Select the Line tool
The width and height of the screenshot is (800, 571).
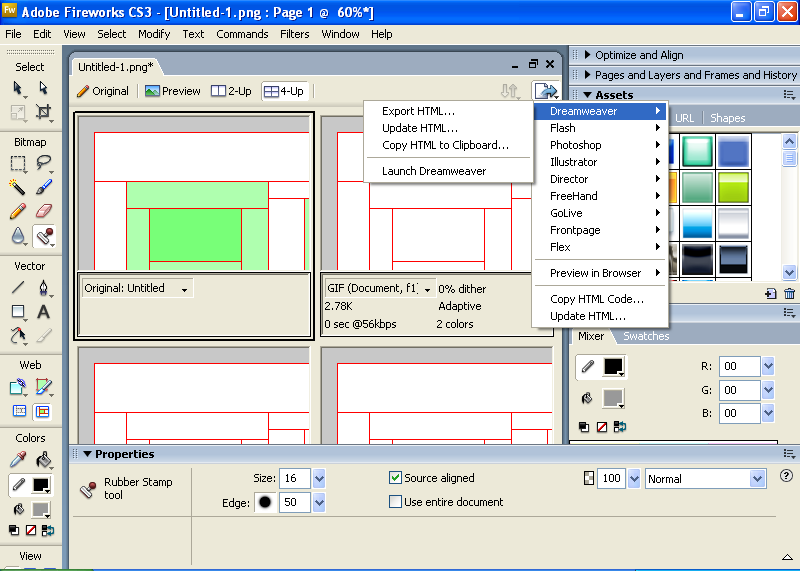pos(18,287)
